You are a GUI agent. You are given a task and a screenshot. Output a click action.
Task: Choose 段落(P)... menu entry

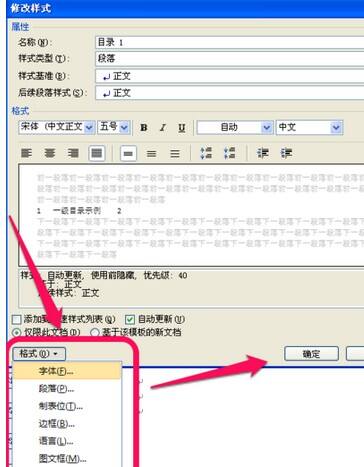[x=67, y=388]
